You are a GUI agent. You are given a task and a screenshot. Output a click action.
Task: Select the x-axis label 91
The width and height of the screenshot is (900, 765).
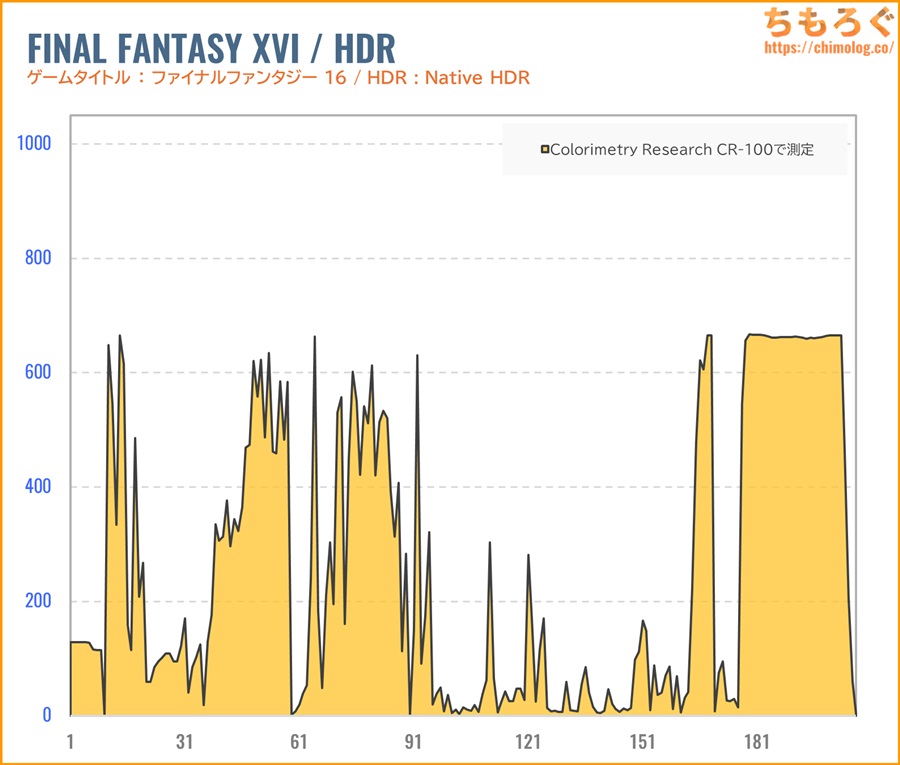[413, 742]
